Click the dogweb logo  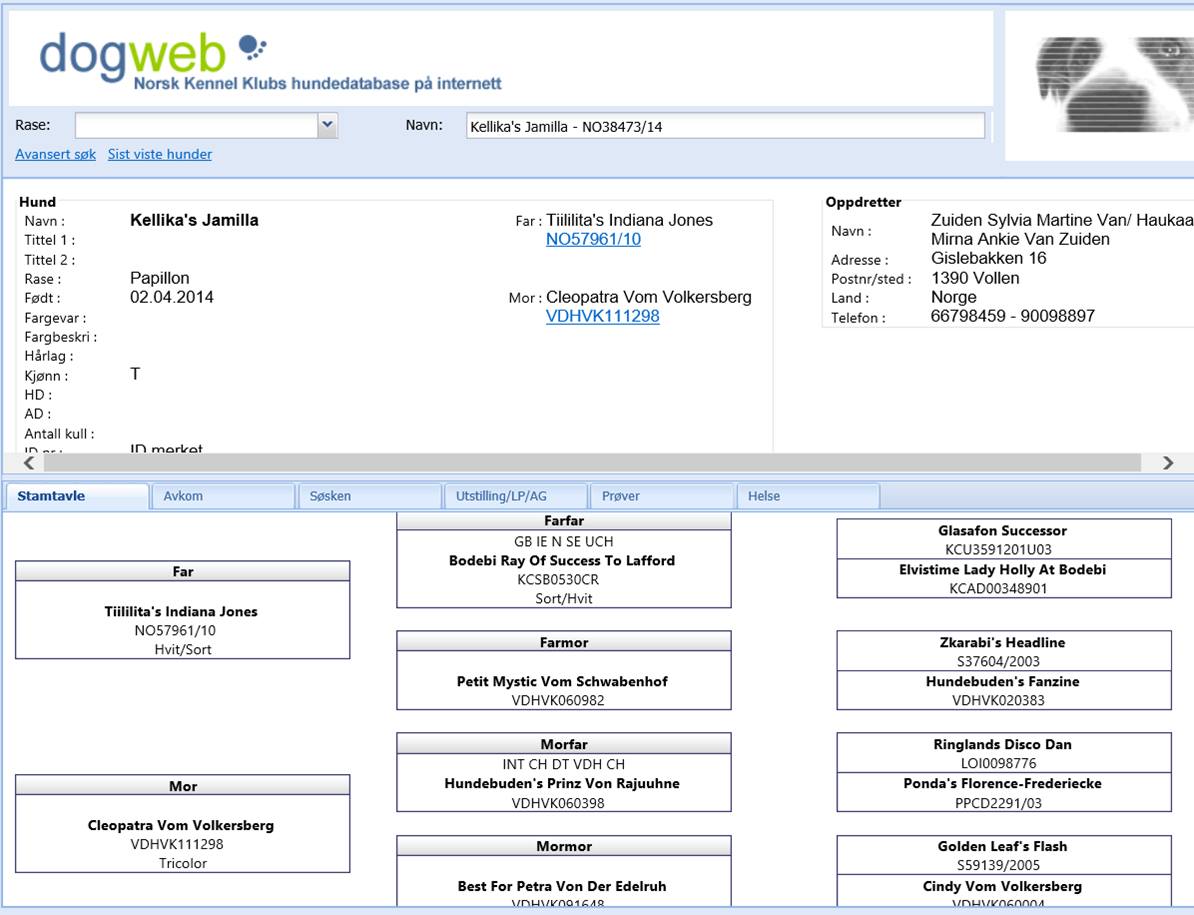tap(270, 61)
